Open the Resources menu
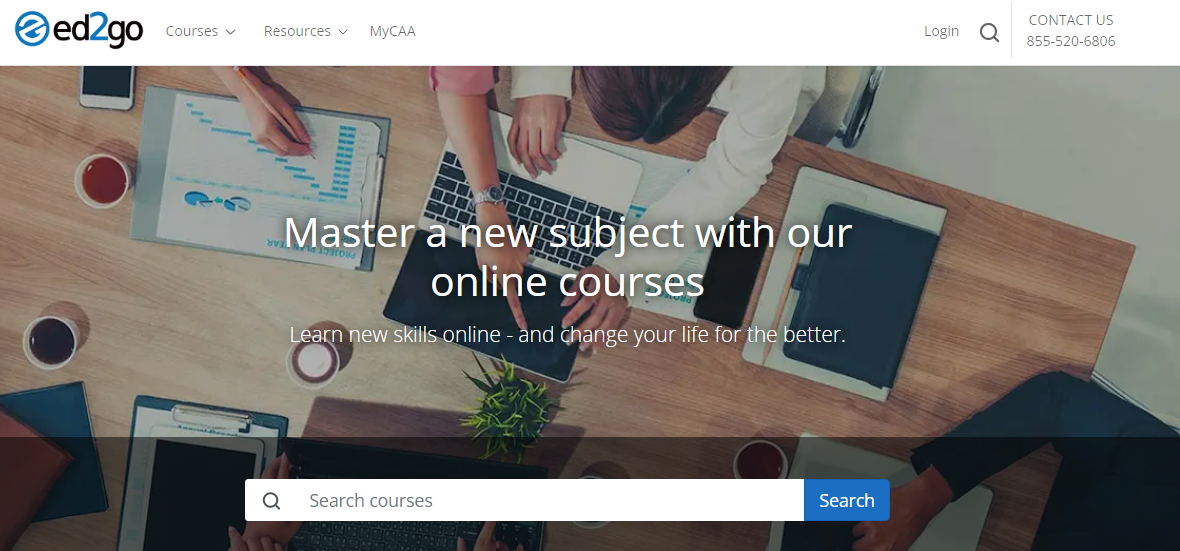The image size is (1180, 551). point(297,31)
